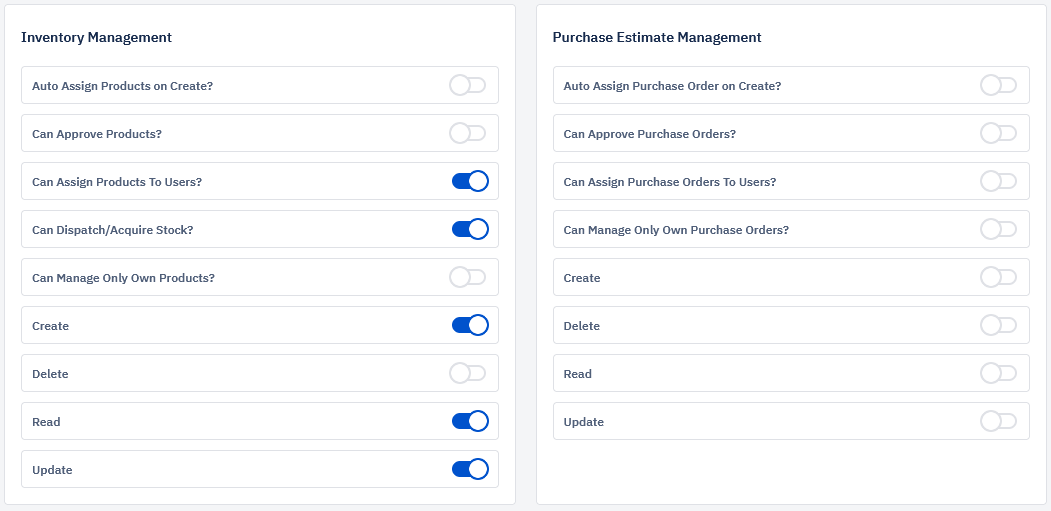This screenshot has height=511, width=1051.
Task: Click the 'Can Manage Only Own Purchase Orders?' label
Action: [x=676, y=230]
